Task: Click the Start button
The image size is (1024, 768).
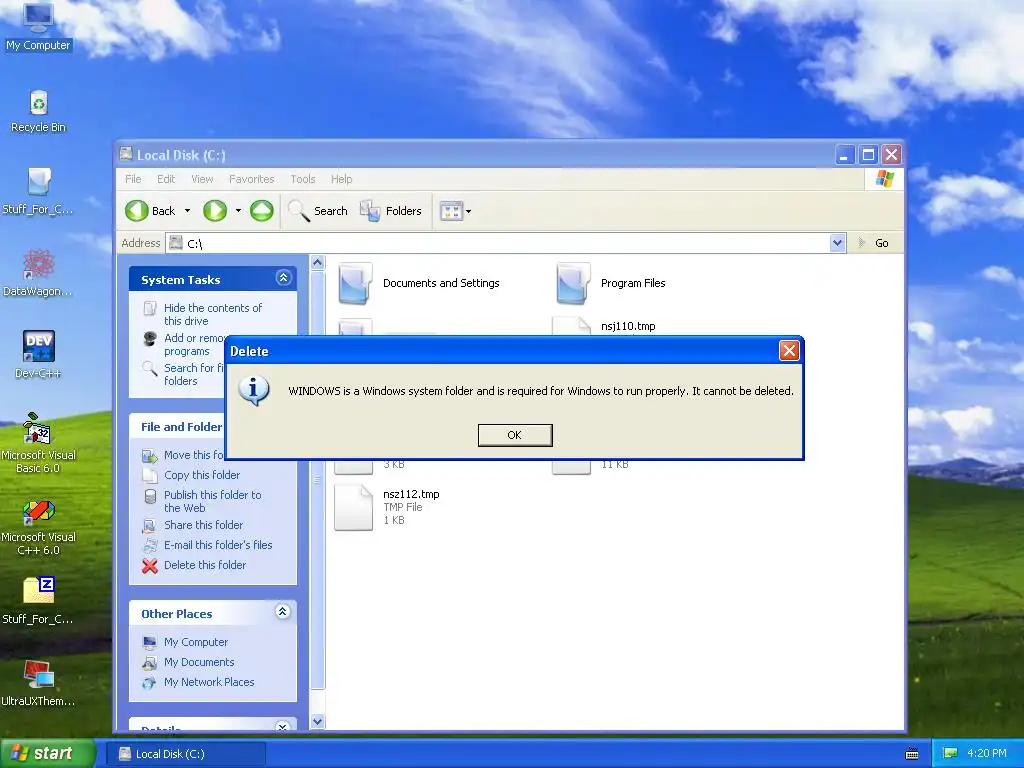Action: pos(47,753)
